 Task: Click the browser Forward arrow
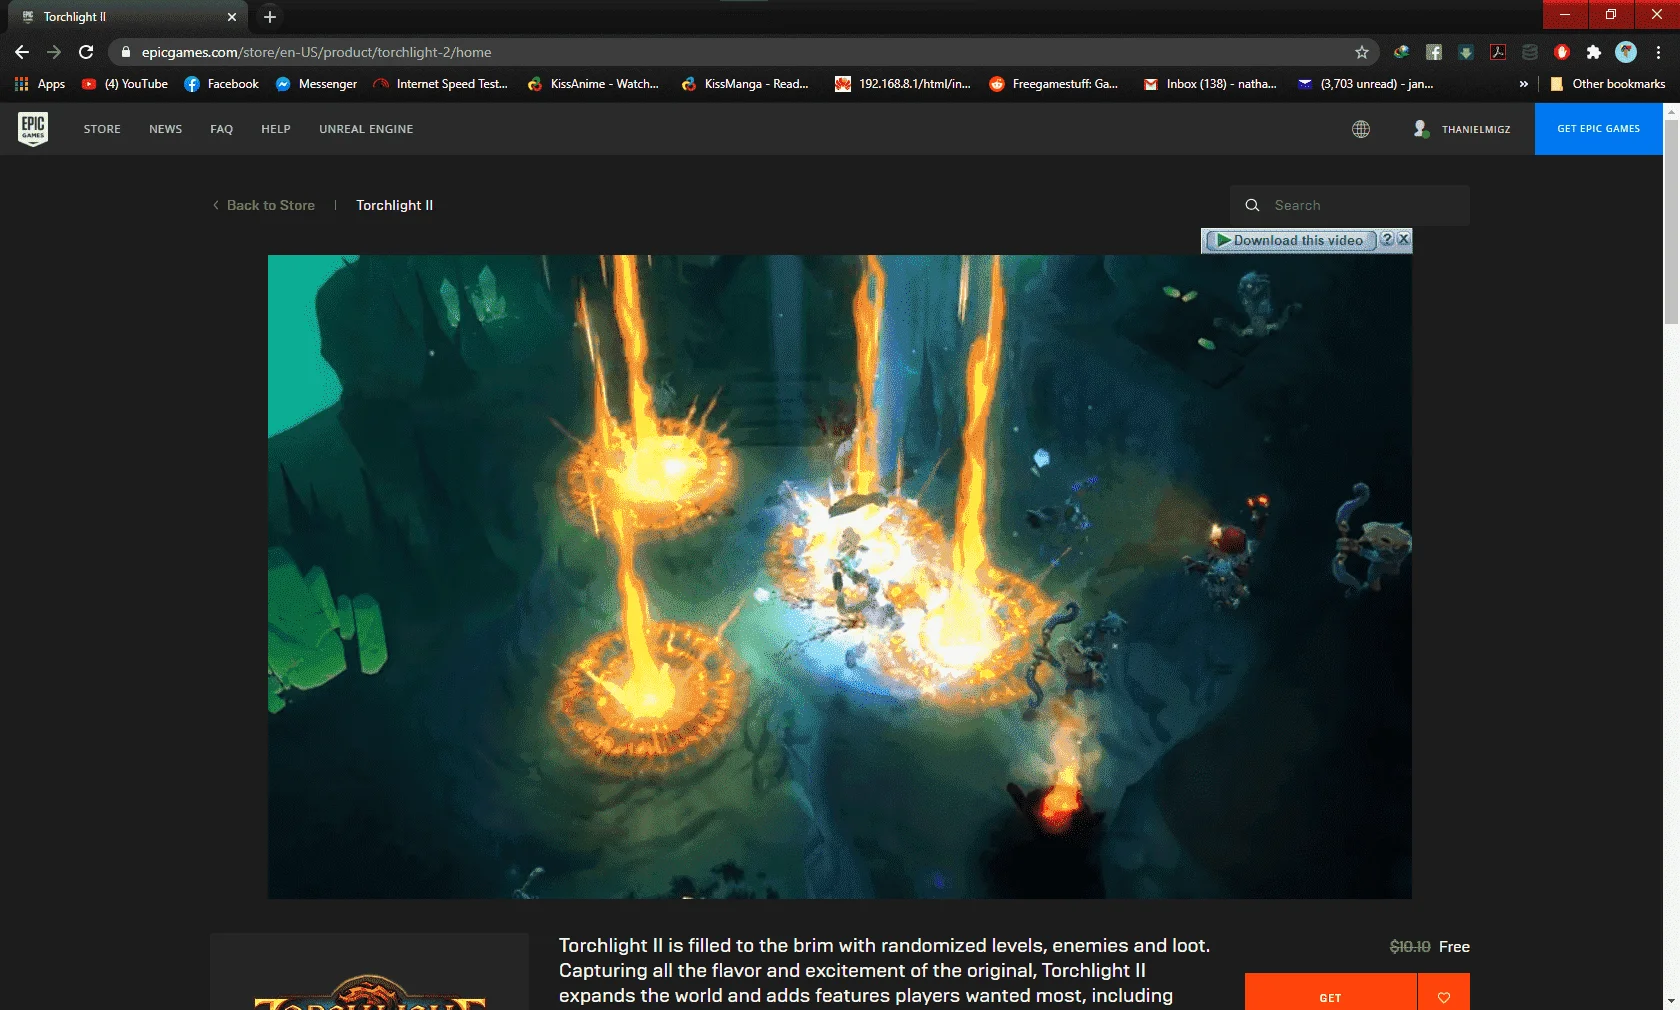tap(54, 52)
